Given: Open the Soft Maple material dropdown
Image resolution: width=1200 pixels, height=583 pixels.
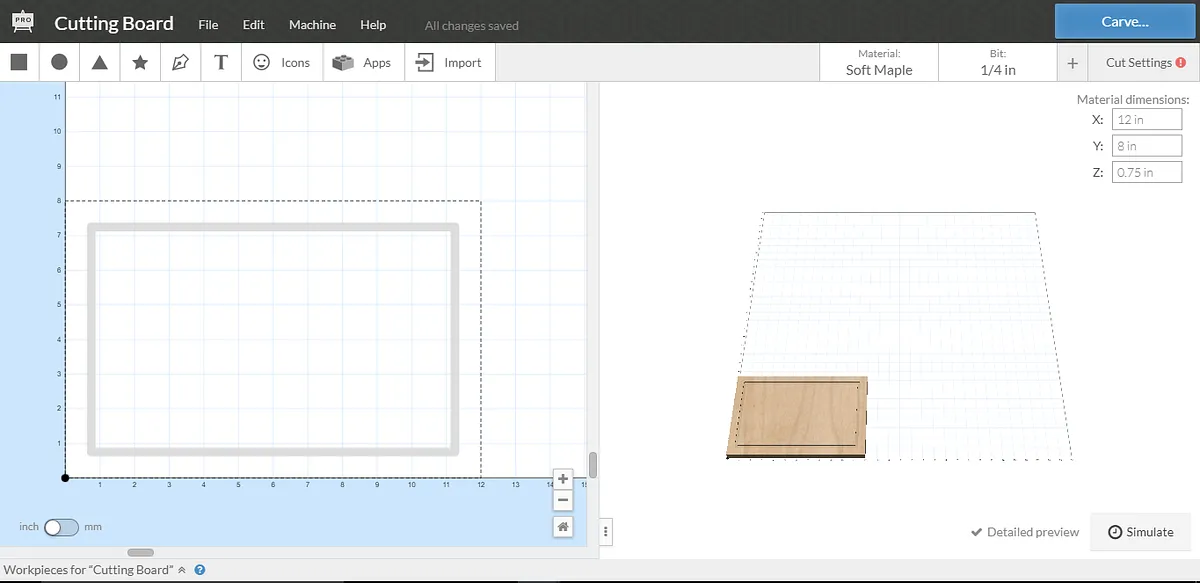Looking at the screenshot, I should coord(879,62).
